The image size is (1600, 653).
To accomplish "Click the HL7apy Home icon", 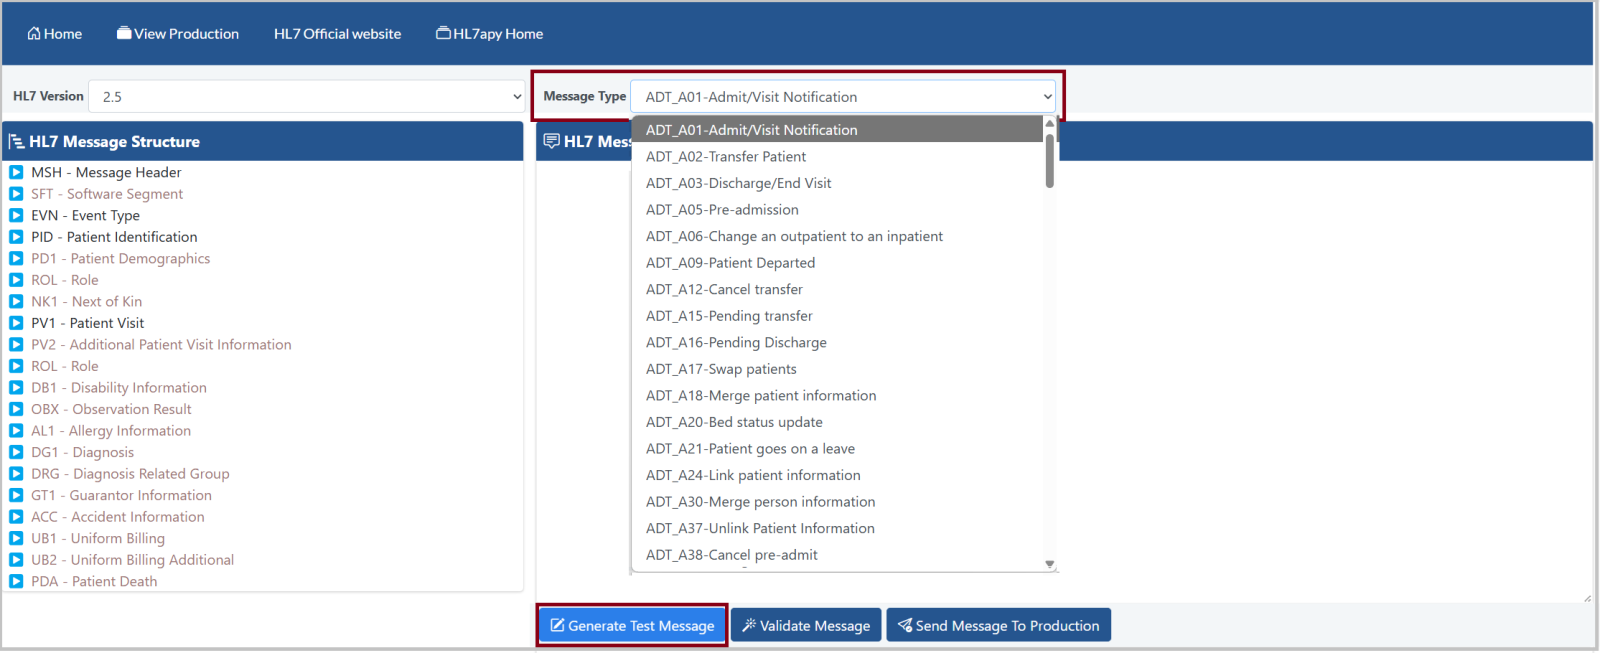I will pyautogui.click(x=443, y=34).
